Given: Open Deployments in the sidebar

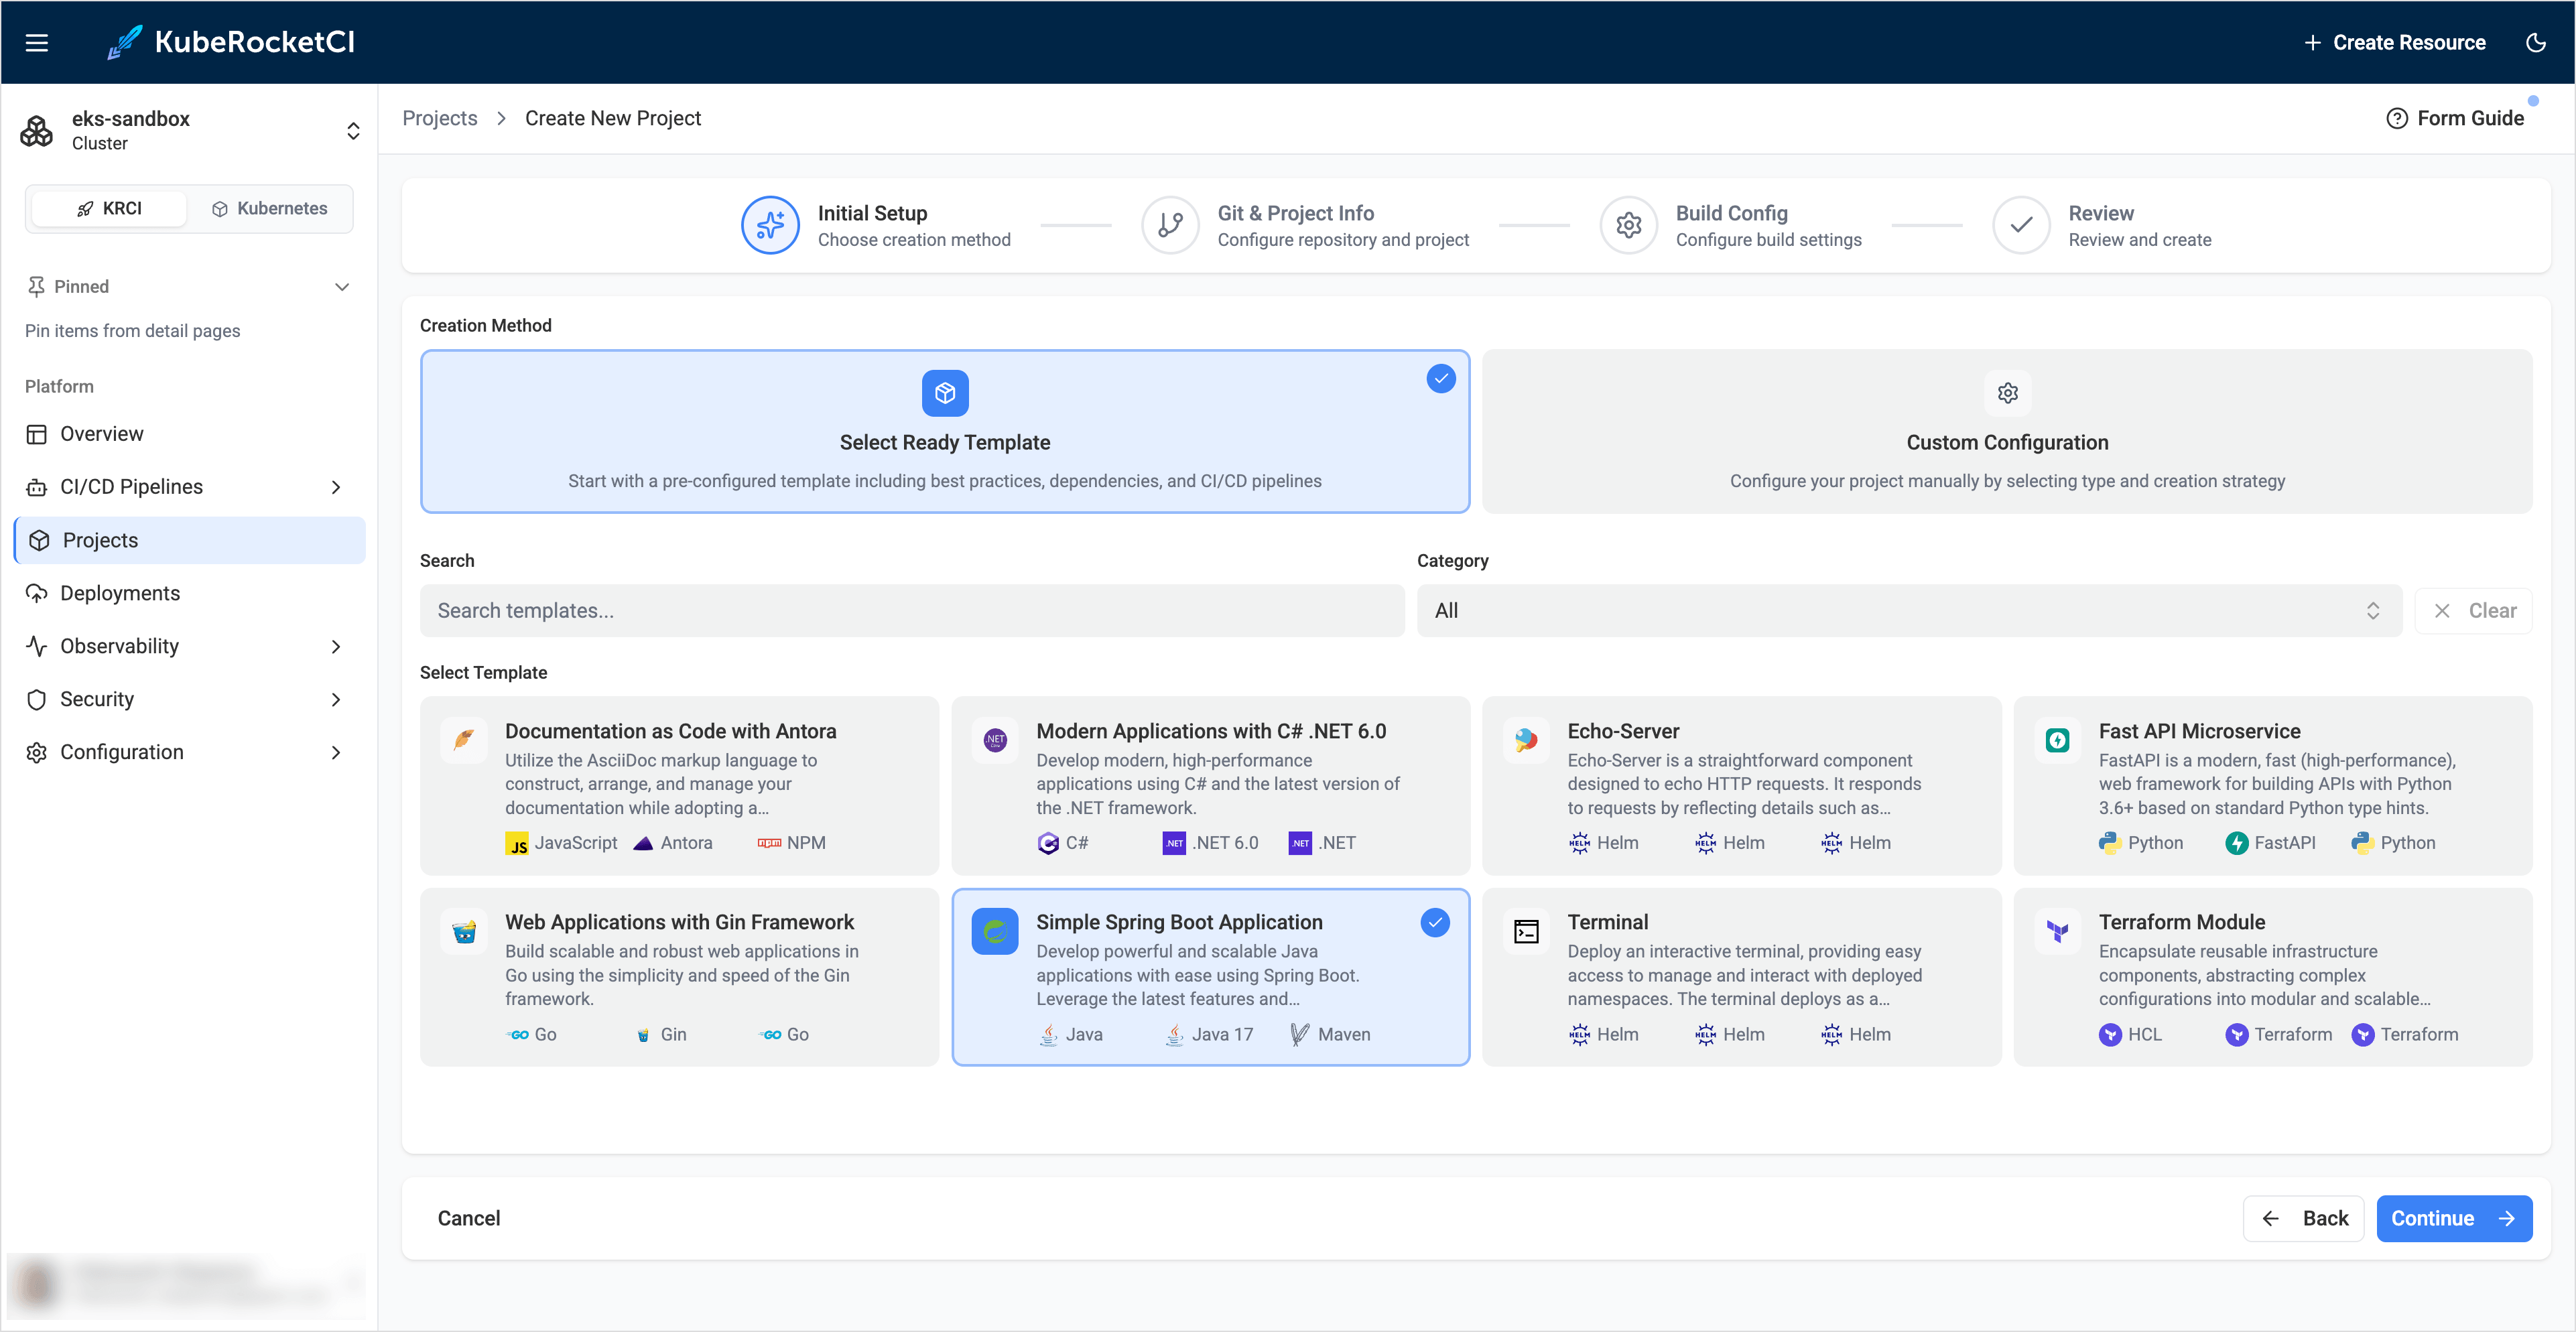Looking at the screenshot, I should [x=190, y=593].
